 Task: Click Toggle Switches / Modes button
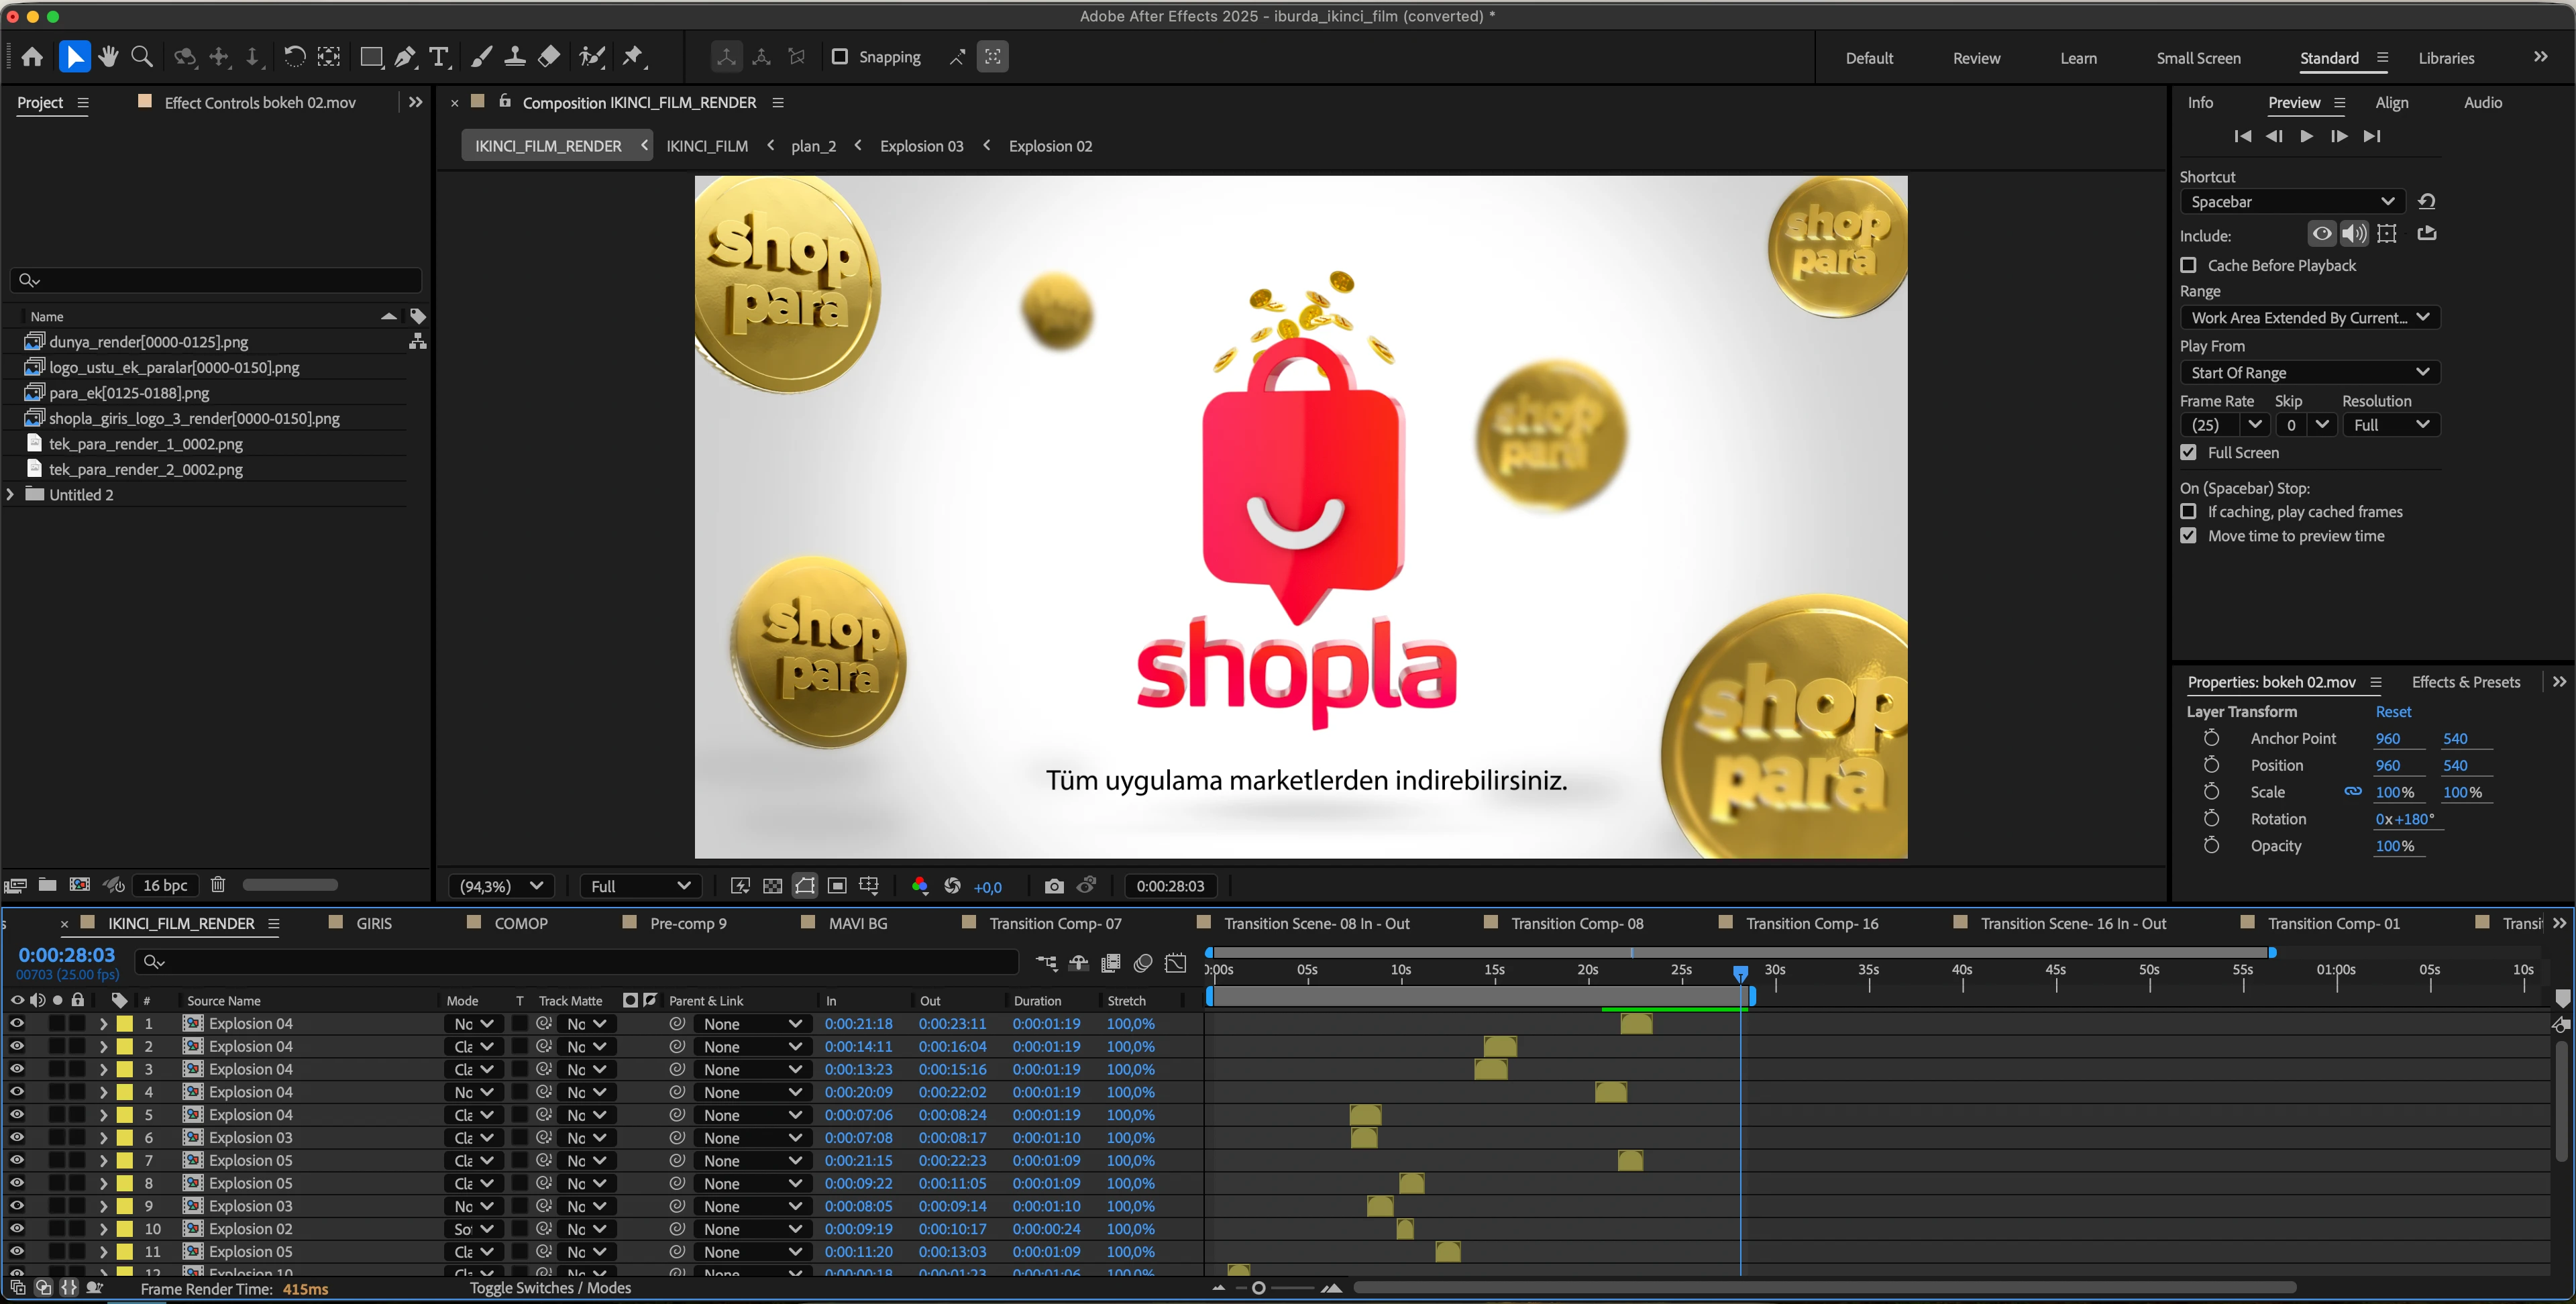point(550,1289)
